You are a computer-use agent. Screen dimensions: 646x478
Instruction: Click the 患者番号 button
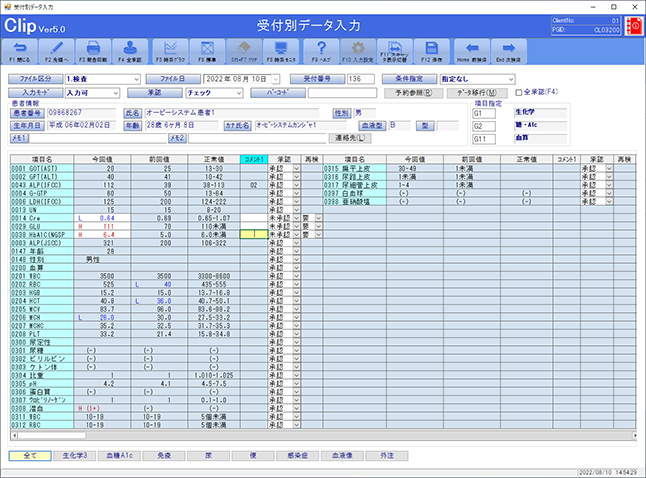click(x=27, y=113)
